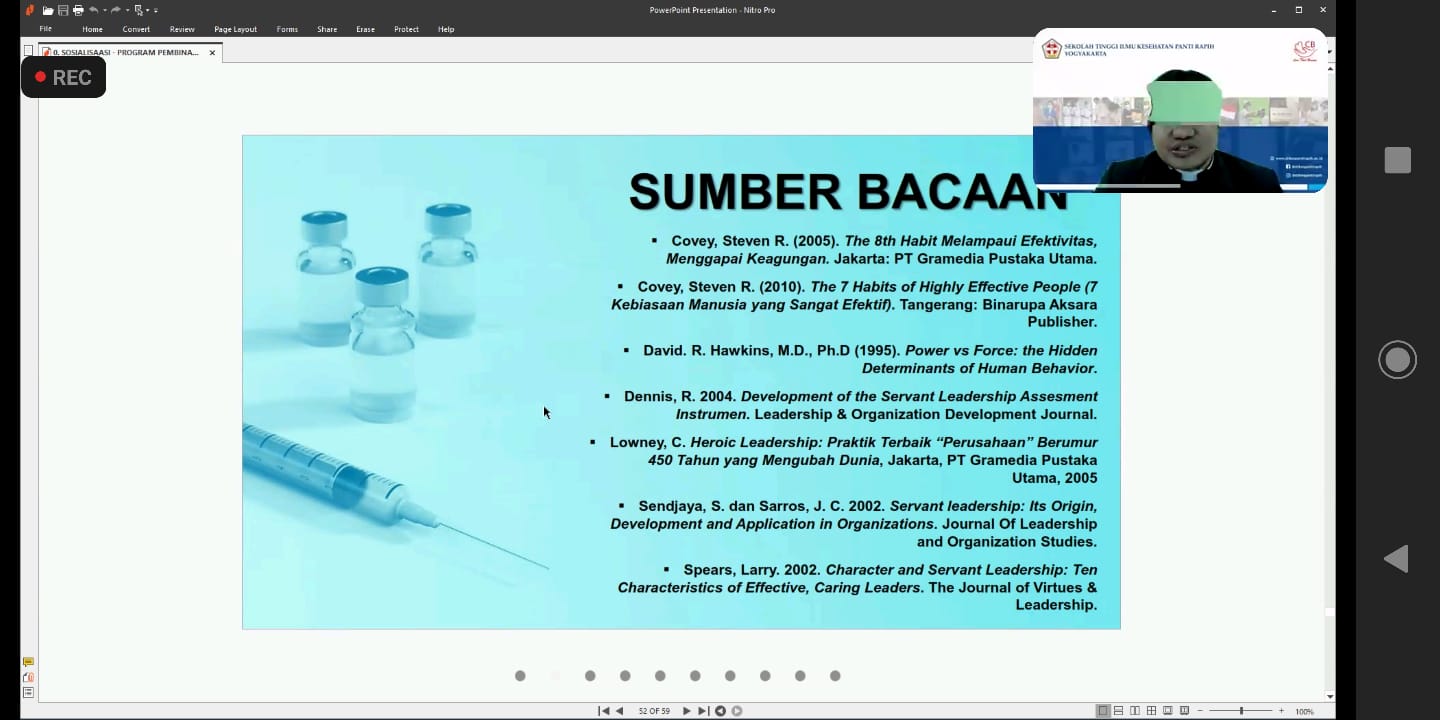Click the Print icon
This screenshot has height=720, width=1440.
78,10
